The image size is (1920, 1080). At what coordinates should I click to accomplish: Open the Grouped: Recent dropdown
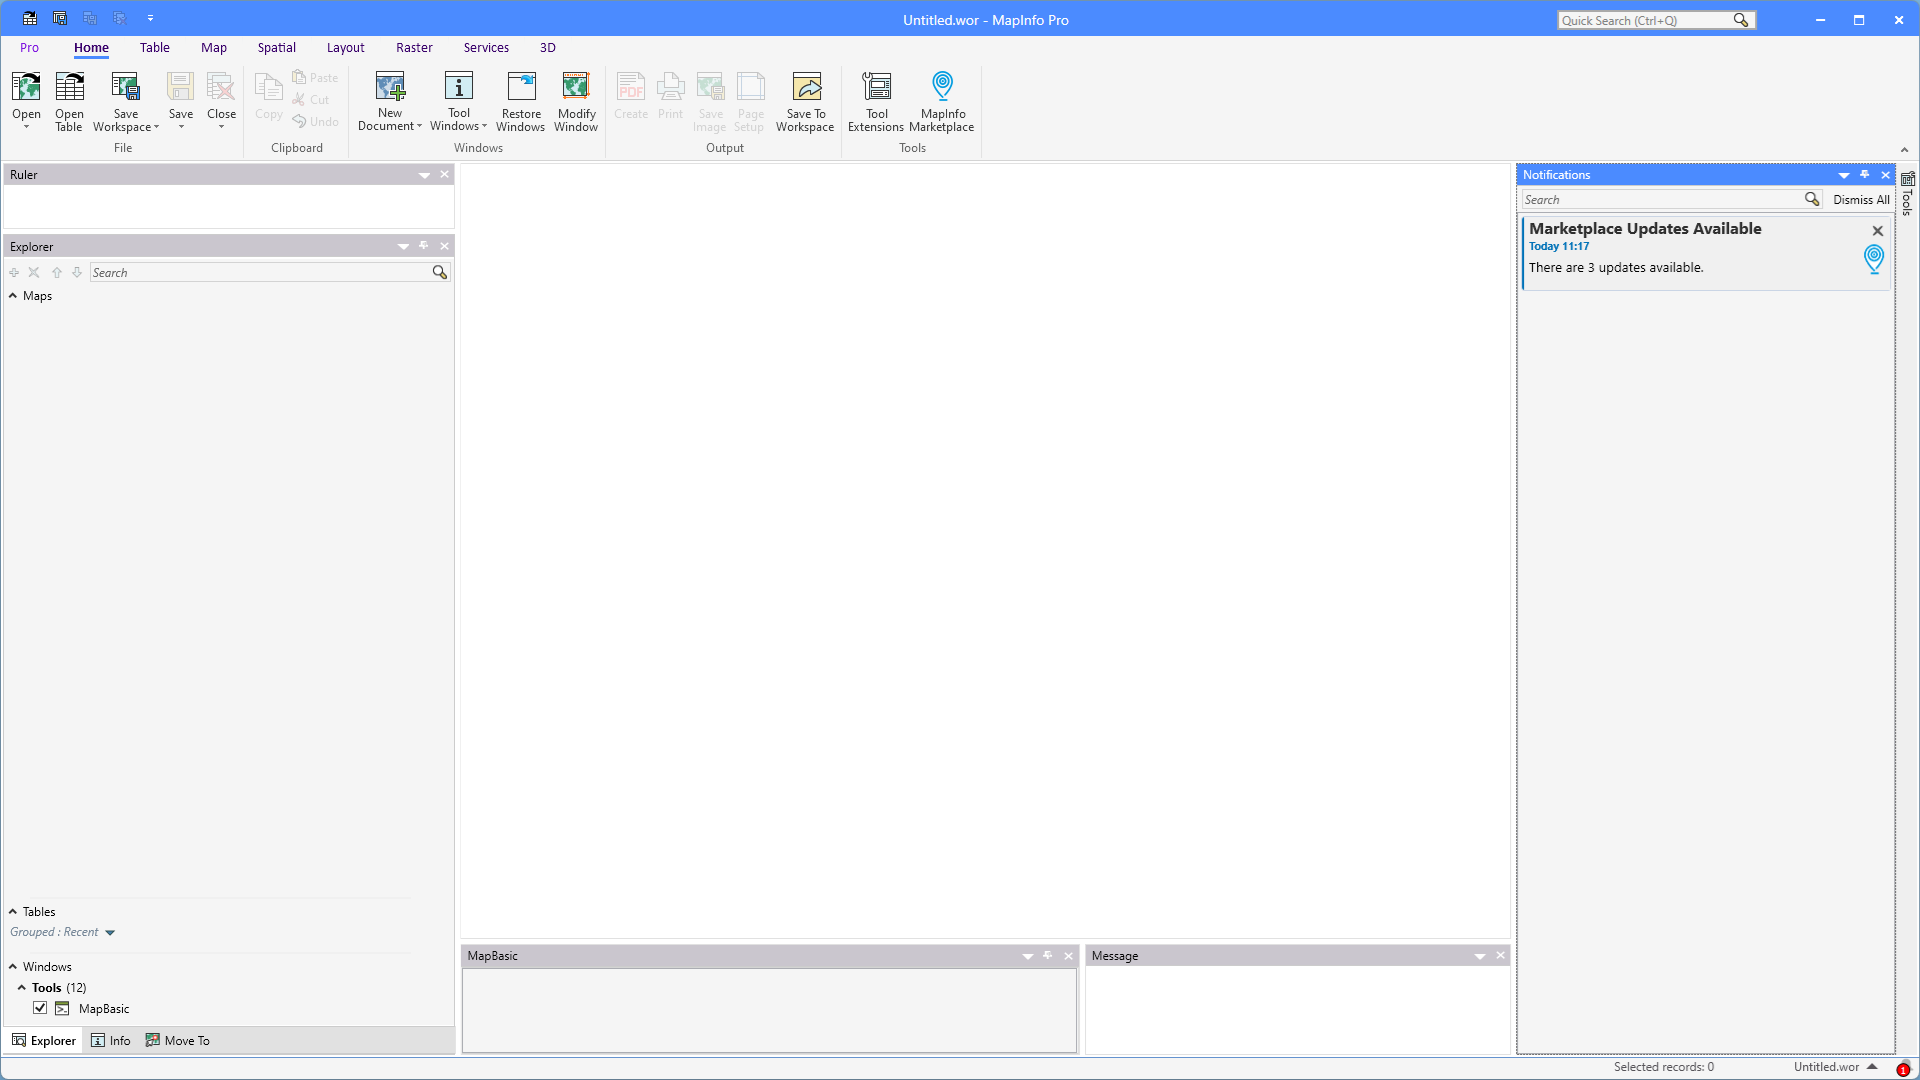pos(110,933)
